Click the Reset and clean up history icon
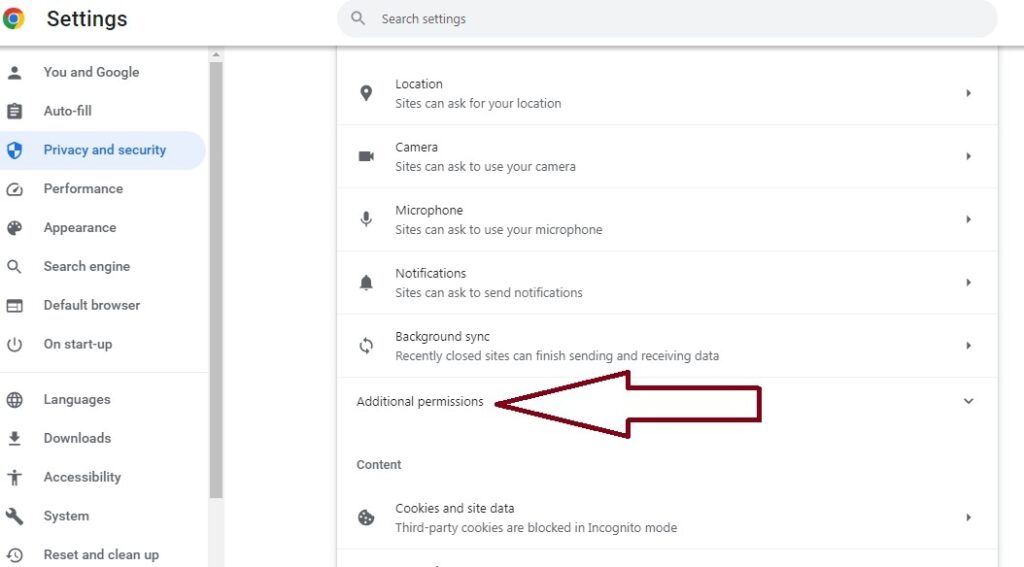Viewport: 1024px width, 567px height. click(x=14, y=555)
